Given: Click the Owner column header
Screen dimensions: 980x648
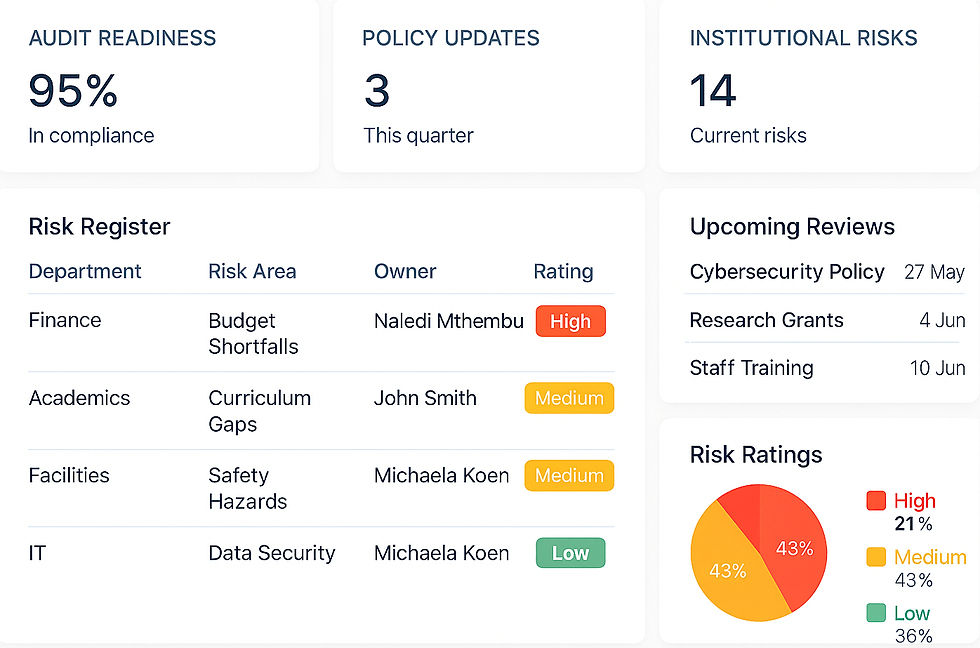Looking at the screenshot, I should coord(405,271).
